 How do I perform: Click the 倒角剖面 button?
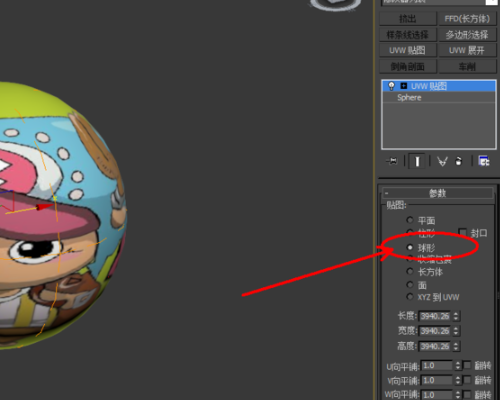pos(408,67)
